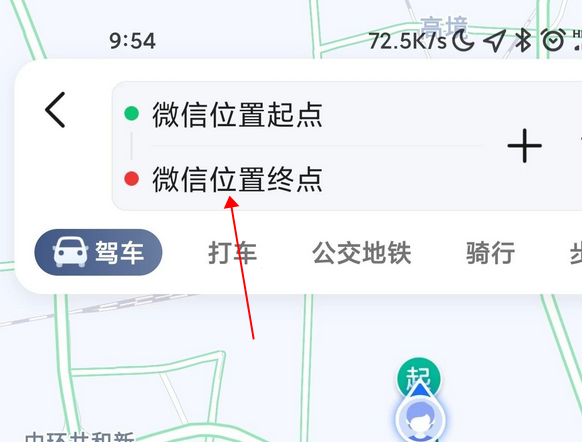Image resolution: width=582 pixels, height=442 pixels.
Task: Select the 驾车 driving mode tab
Action: pyautogui.click(x=98, y=252)
